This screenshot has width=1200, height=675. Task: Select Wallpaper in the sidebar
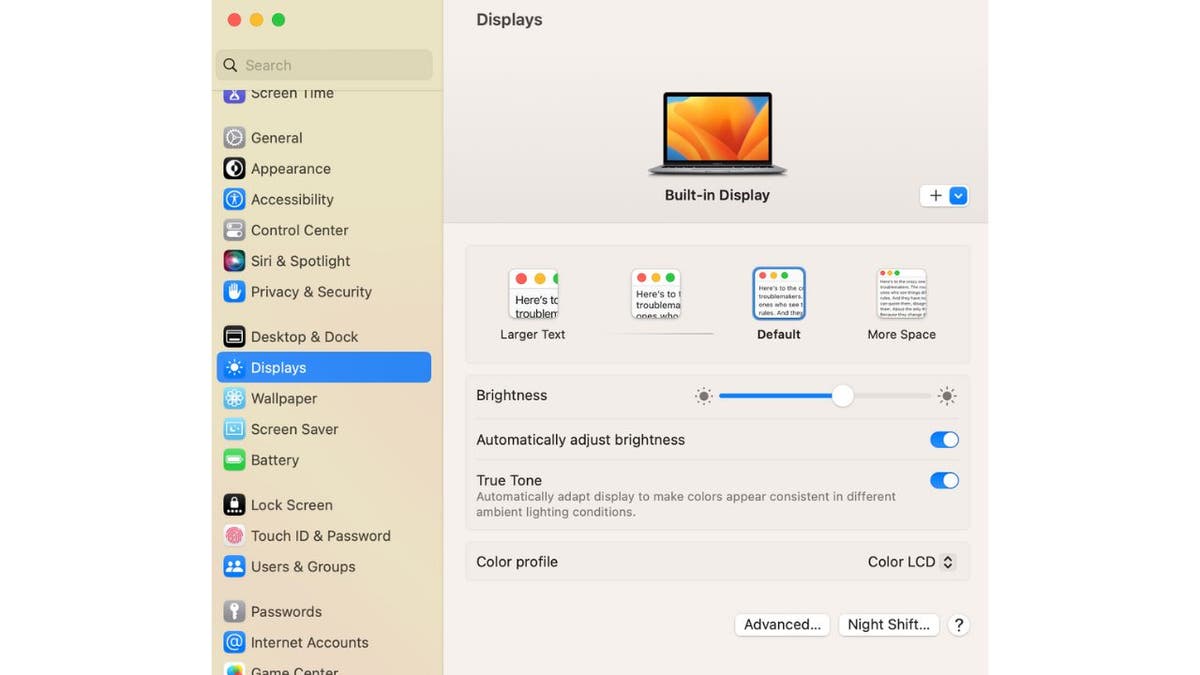324,398
